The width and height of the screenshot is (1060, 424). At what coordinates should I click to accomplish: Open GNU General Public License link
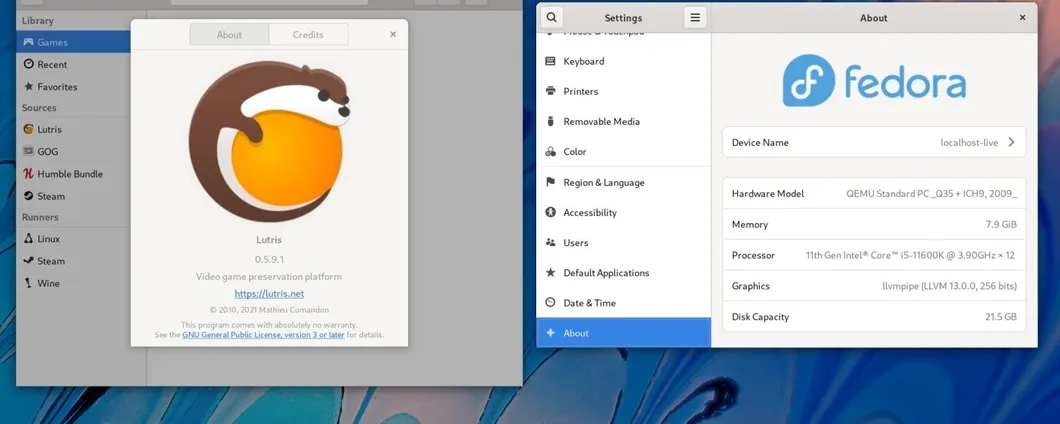(264, 335)
